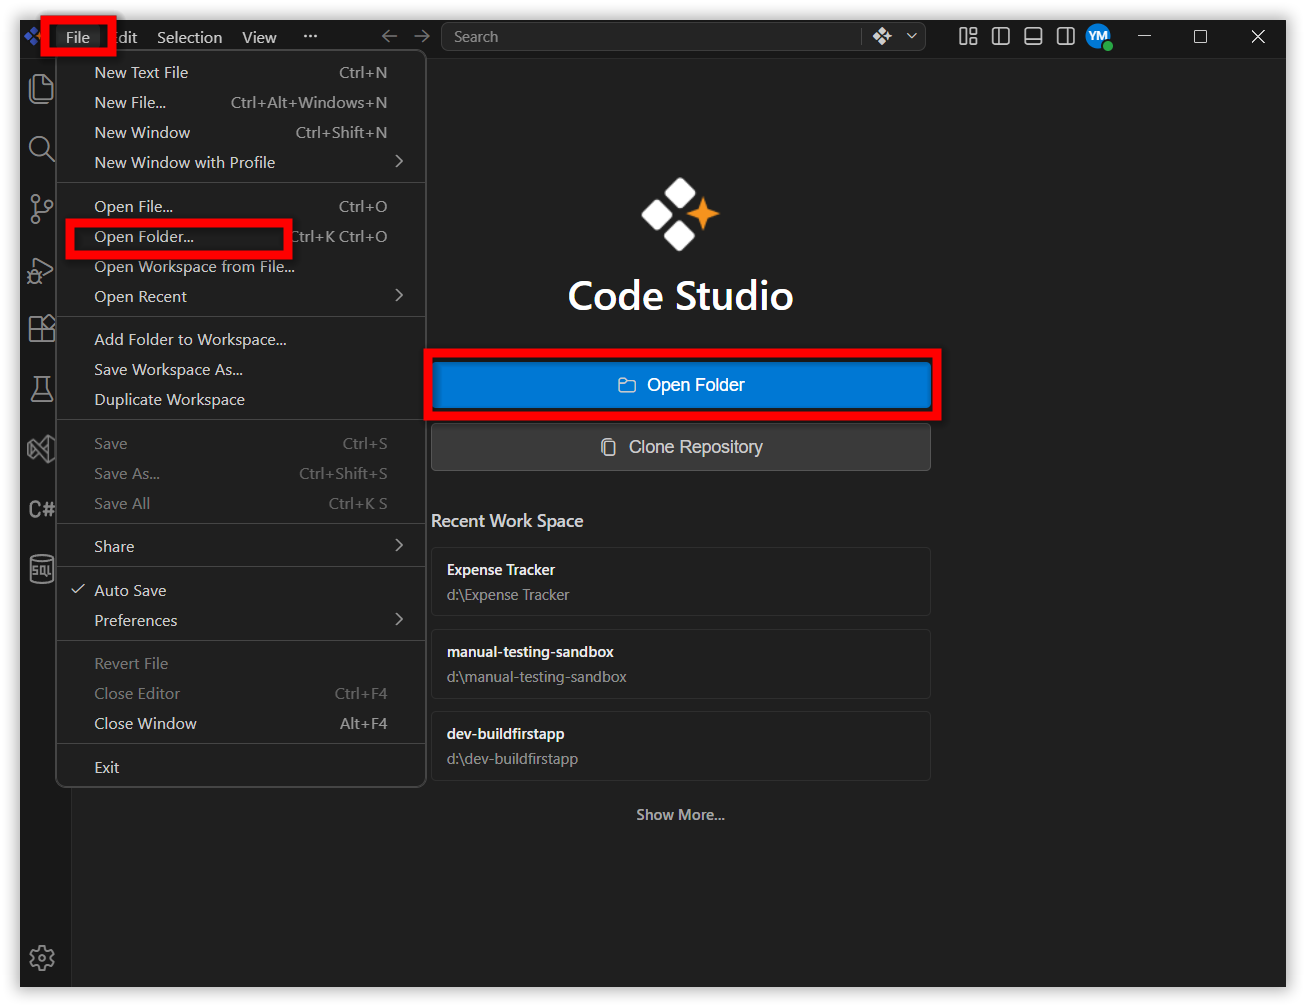Open the Search view in activity bar

tap(41, 149)
